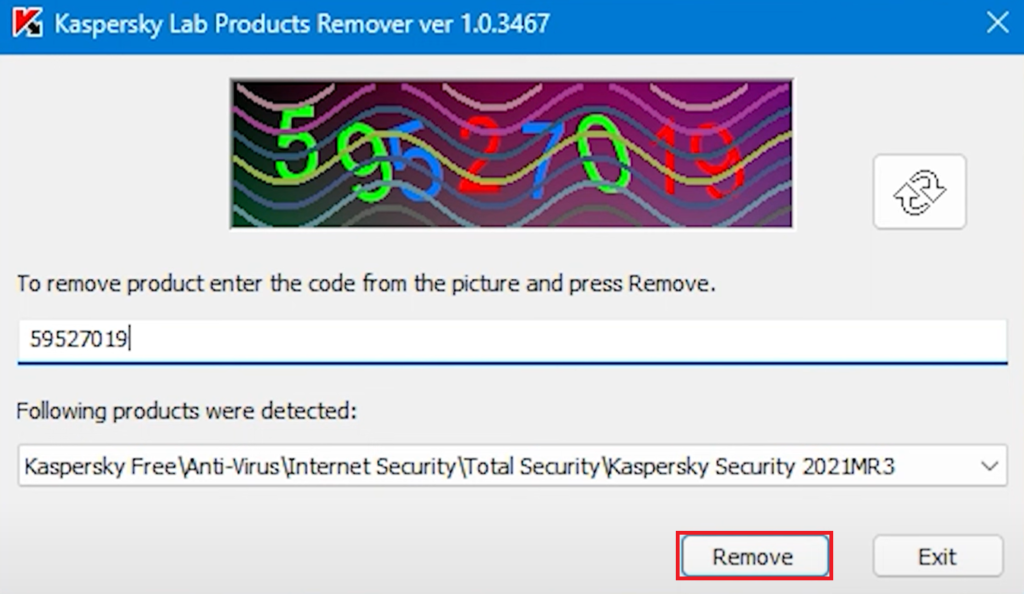Screen dimensions: 1024x594
Task: Place cursor in the captcha input box
Action: [x=512, y=341]
